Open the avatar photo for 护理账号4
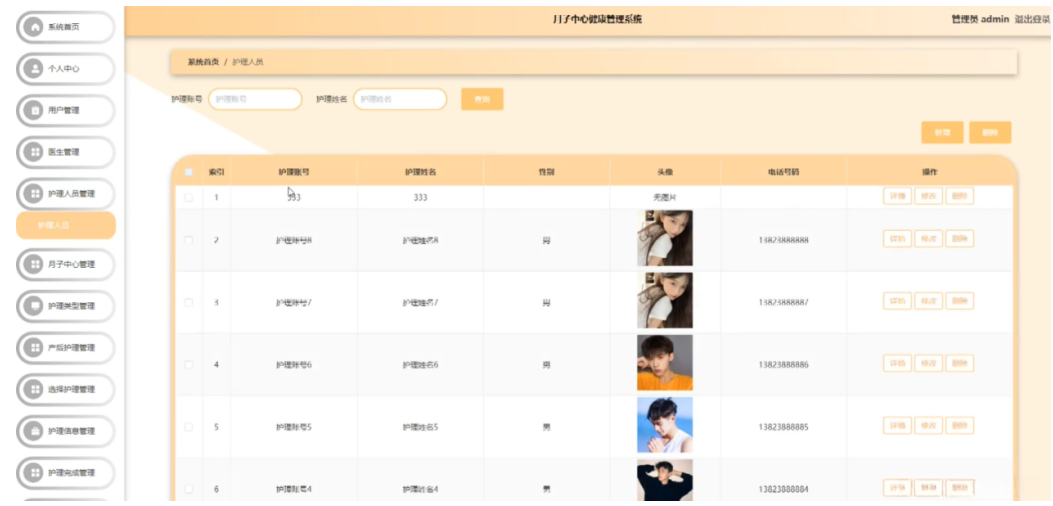This screenshot has width=1053, height=506. 665,480
